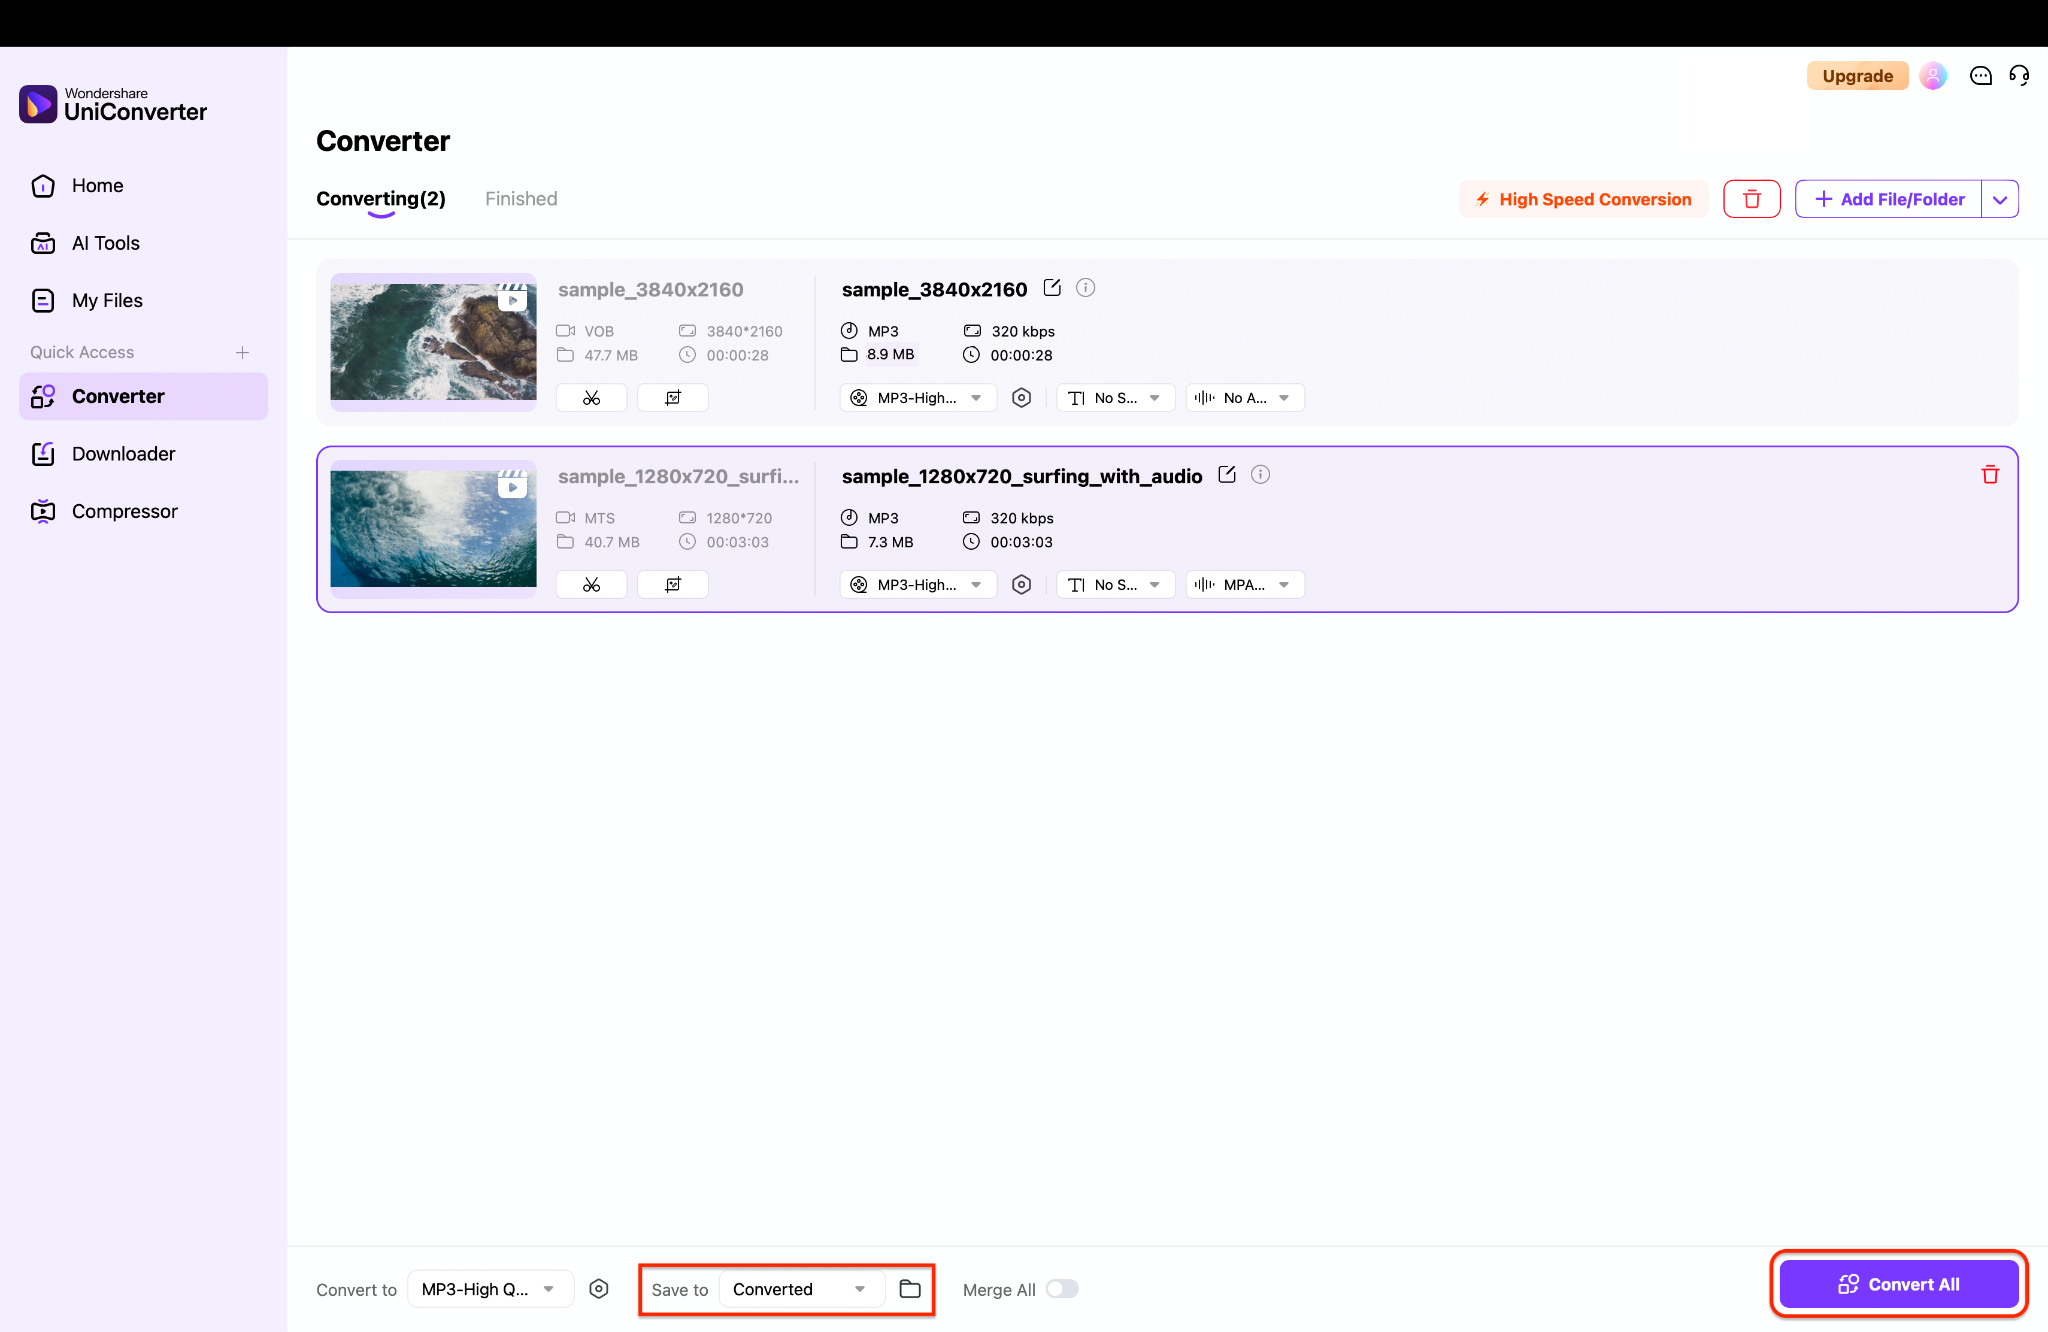
Task: Open the Add File/Folder dropdown arrow
Action: (x=2001, y=199)
